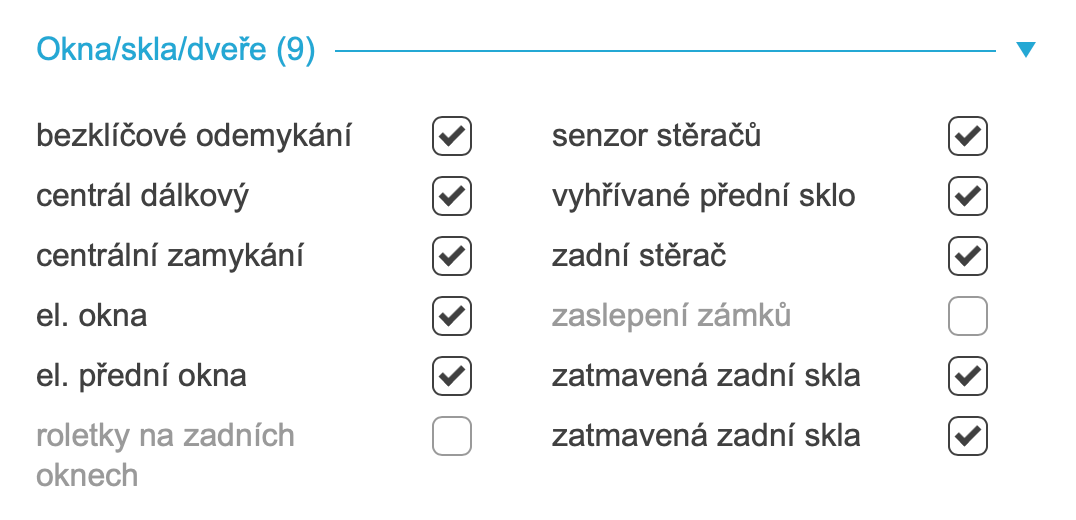Click the 'centrál dálkový' label text
This screenshot has width=1076, height=520.
(142, 196)
